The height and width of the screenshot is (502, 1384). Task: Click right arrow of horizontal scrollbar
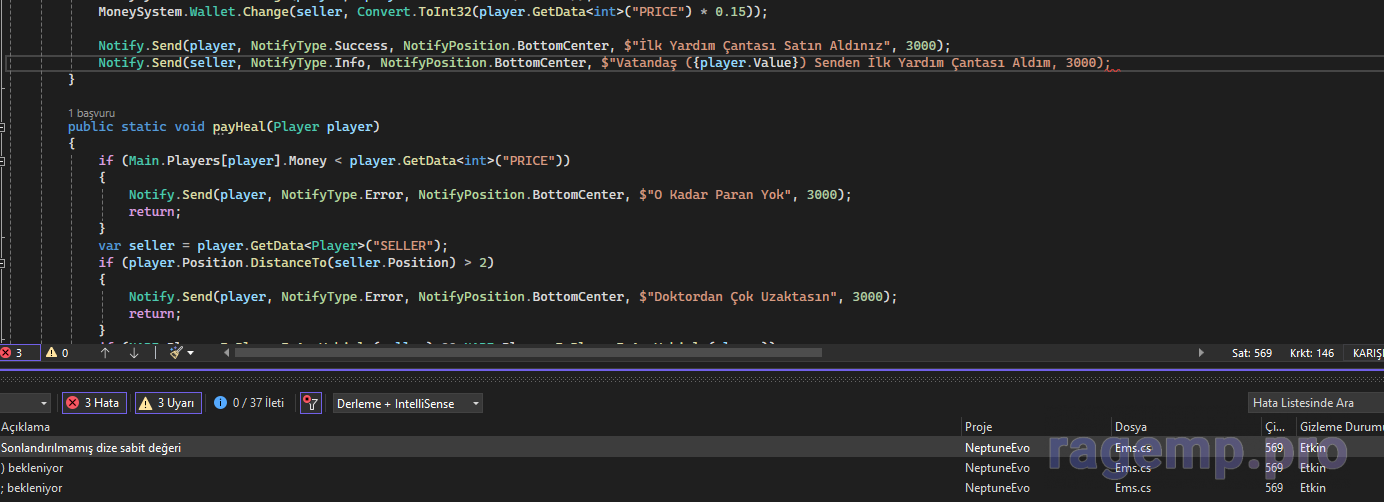point(1201,353)
